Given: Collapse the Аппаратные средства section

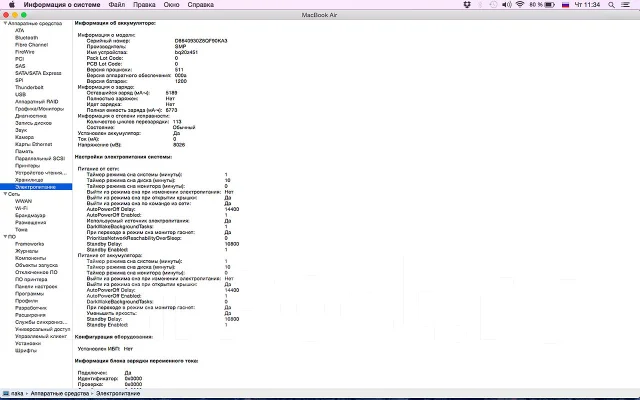Looking at the screenshot, I should click(5, 23).
